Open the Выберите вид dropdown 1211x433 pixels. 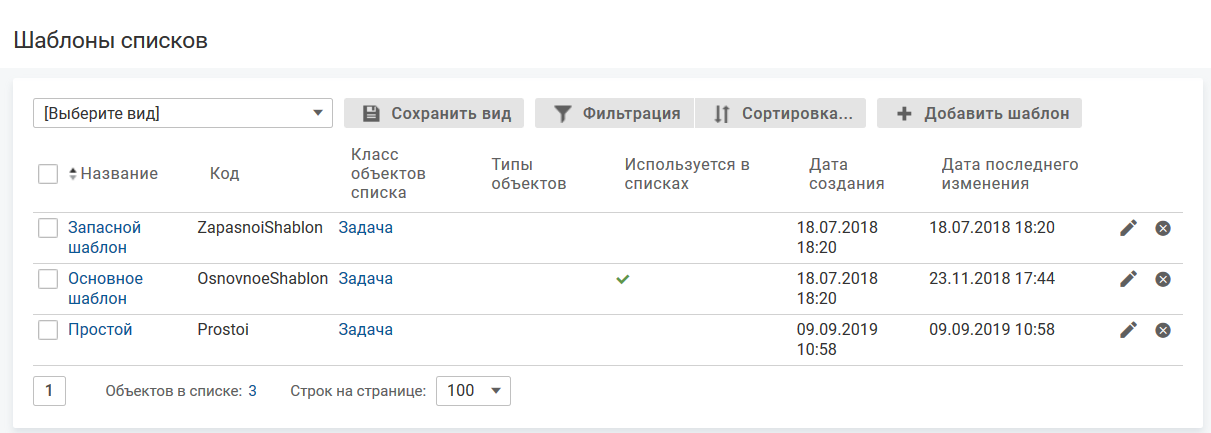tap(183, 113)
